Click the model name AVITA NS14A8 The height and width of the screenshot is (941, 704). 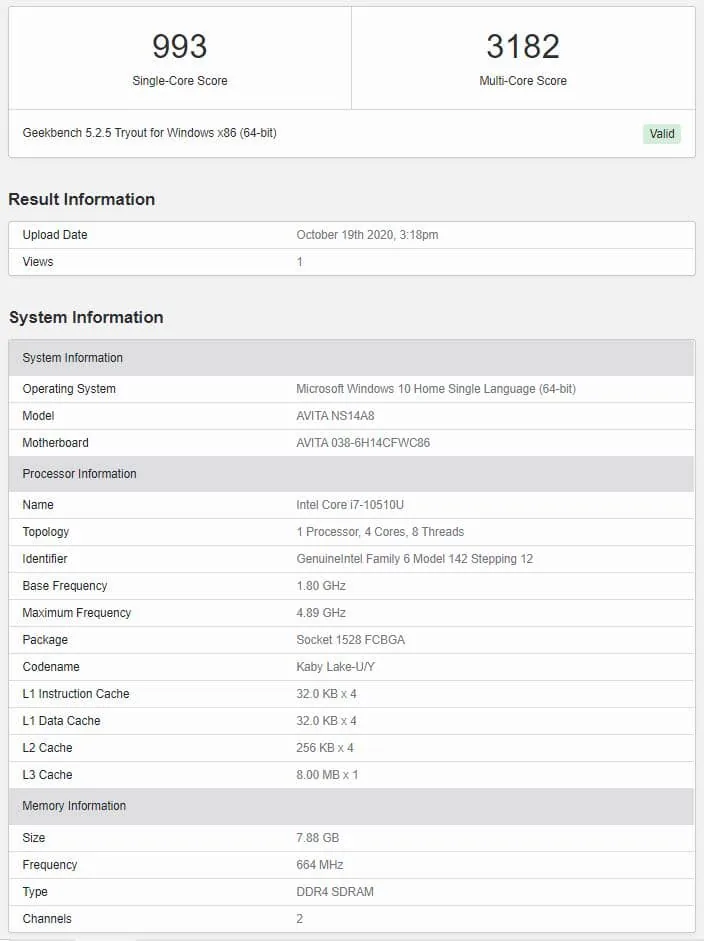tap(335, 416)
